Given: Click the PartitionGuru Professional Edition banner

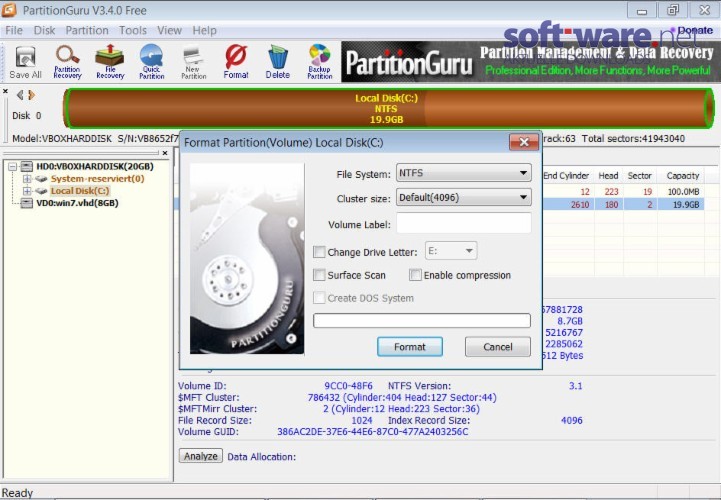Looking at the screenshot, I should click(531, 62).
